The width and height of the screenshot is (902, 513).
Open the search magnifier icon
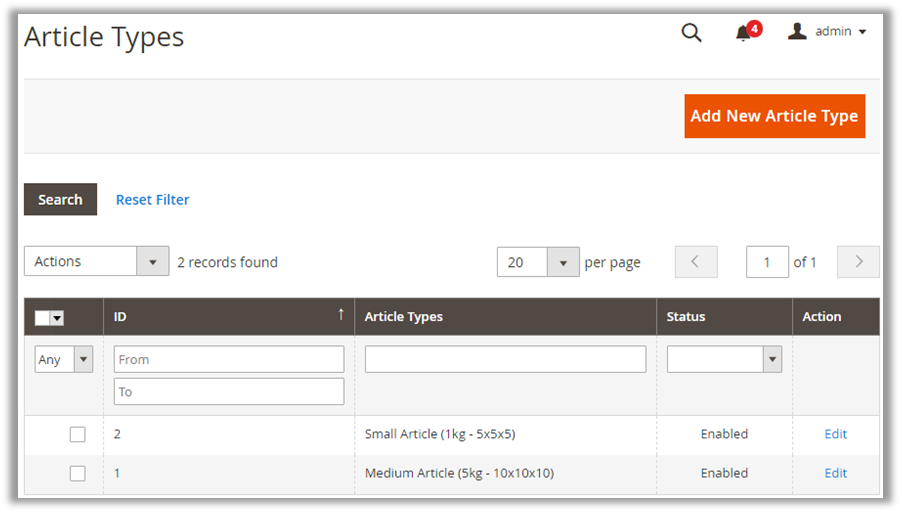(691, 32)
